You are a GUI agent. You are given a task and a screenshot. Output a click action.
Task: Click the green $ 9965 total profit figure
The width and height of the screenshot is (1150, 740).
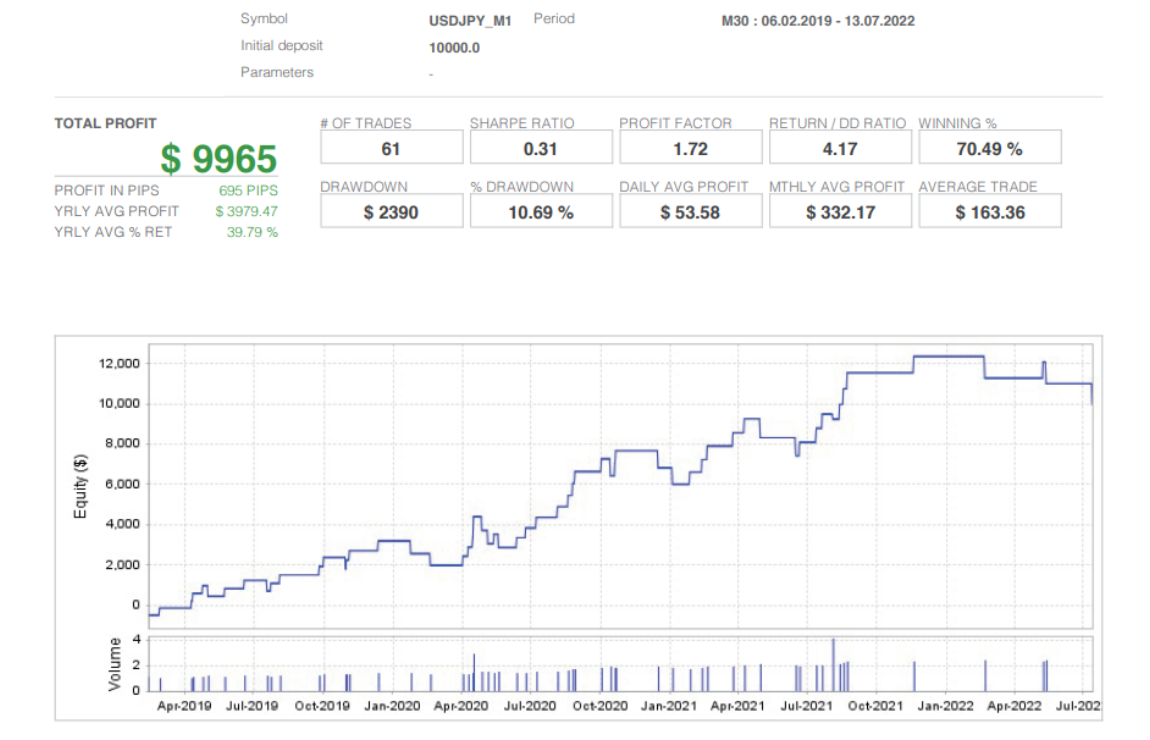pyautogui.click(x=218, y=159)
